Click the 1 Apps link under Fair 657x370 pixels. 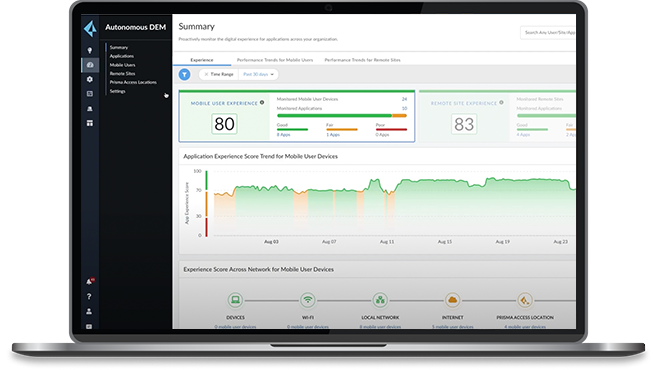pos(333,135)
